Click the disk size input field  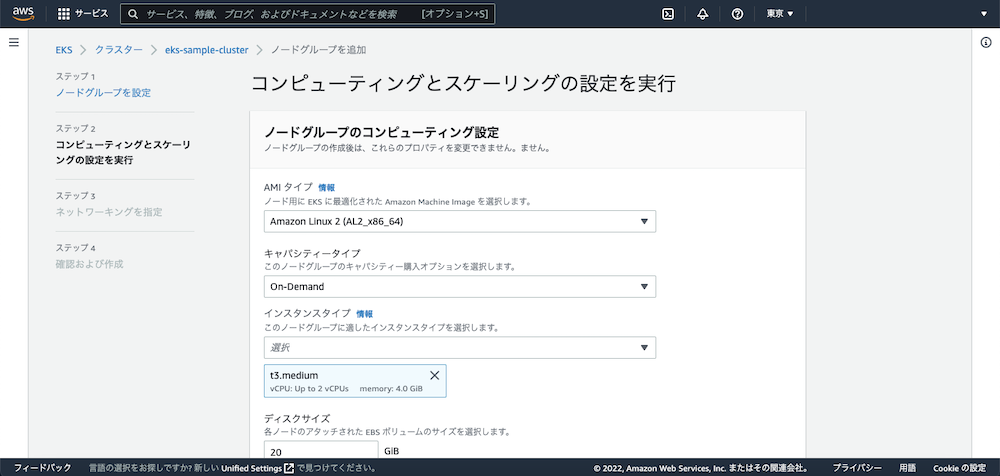320,452
